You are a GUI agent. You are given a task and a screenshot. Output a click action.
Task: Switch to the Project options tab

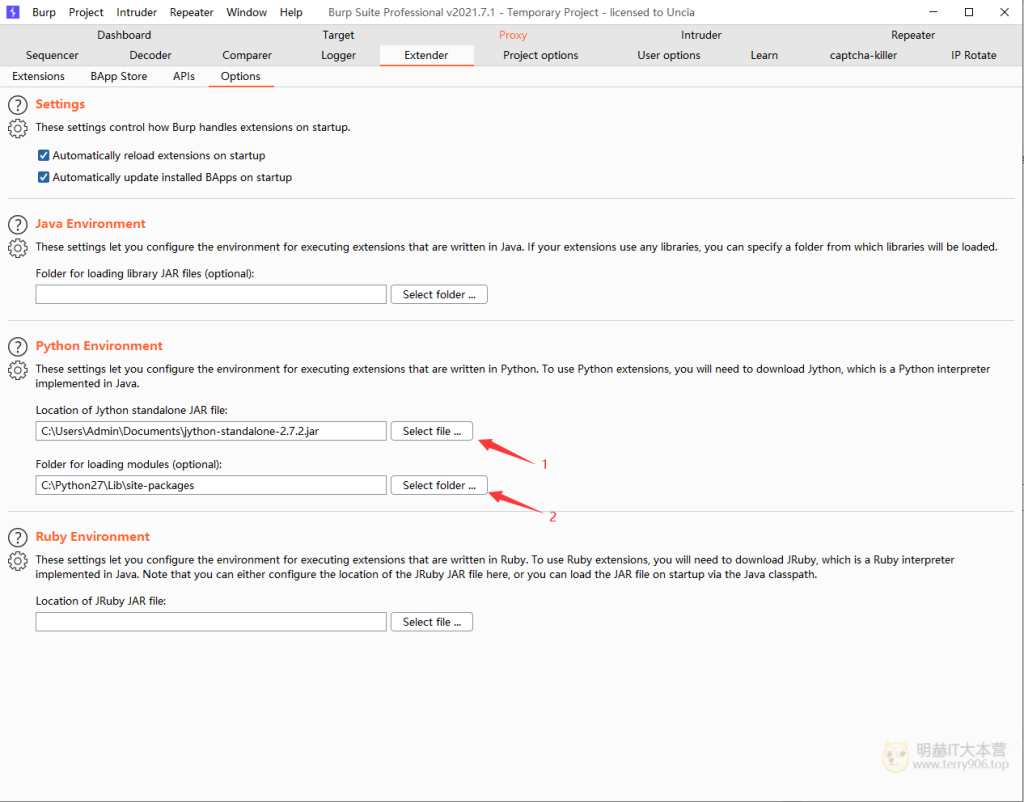(x=541, y=56)
